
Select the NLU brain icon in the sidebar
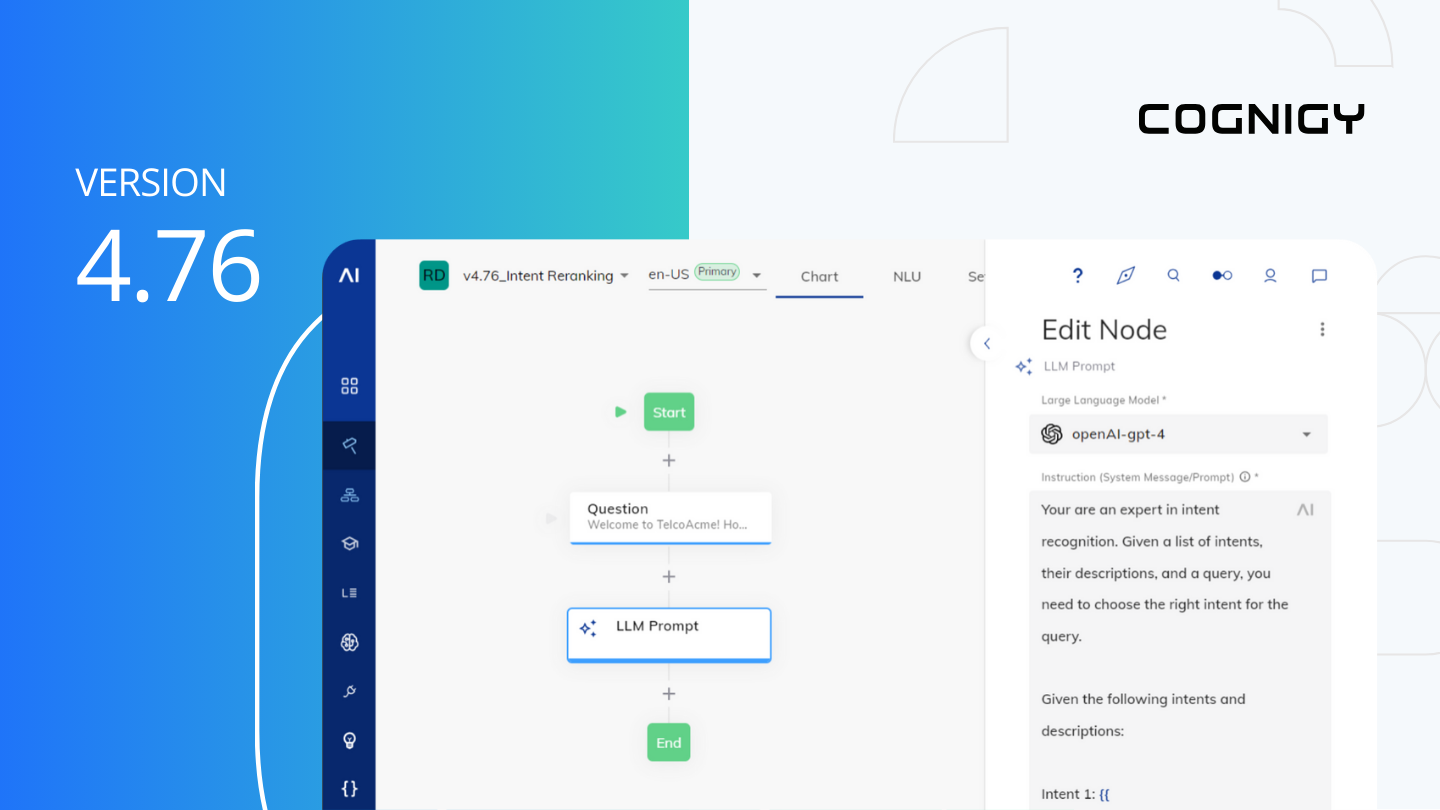click(348, 642)
